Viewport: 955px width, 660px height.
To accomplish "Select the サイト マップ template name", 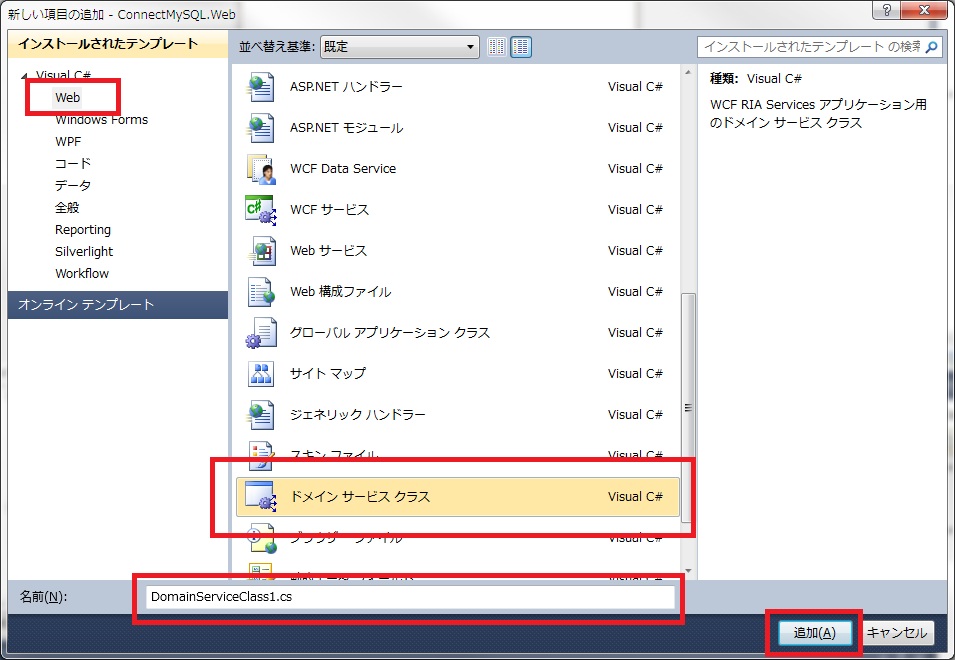I will 328,374.
